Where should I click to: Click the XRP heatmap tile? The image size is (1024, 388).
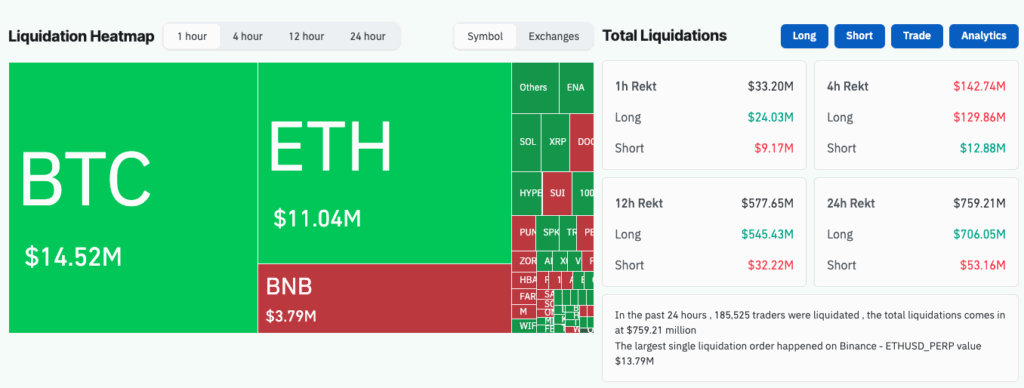[x=556, y=142]
